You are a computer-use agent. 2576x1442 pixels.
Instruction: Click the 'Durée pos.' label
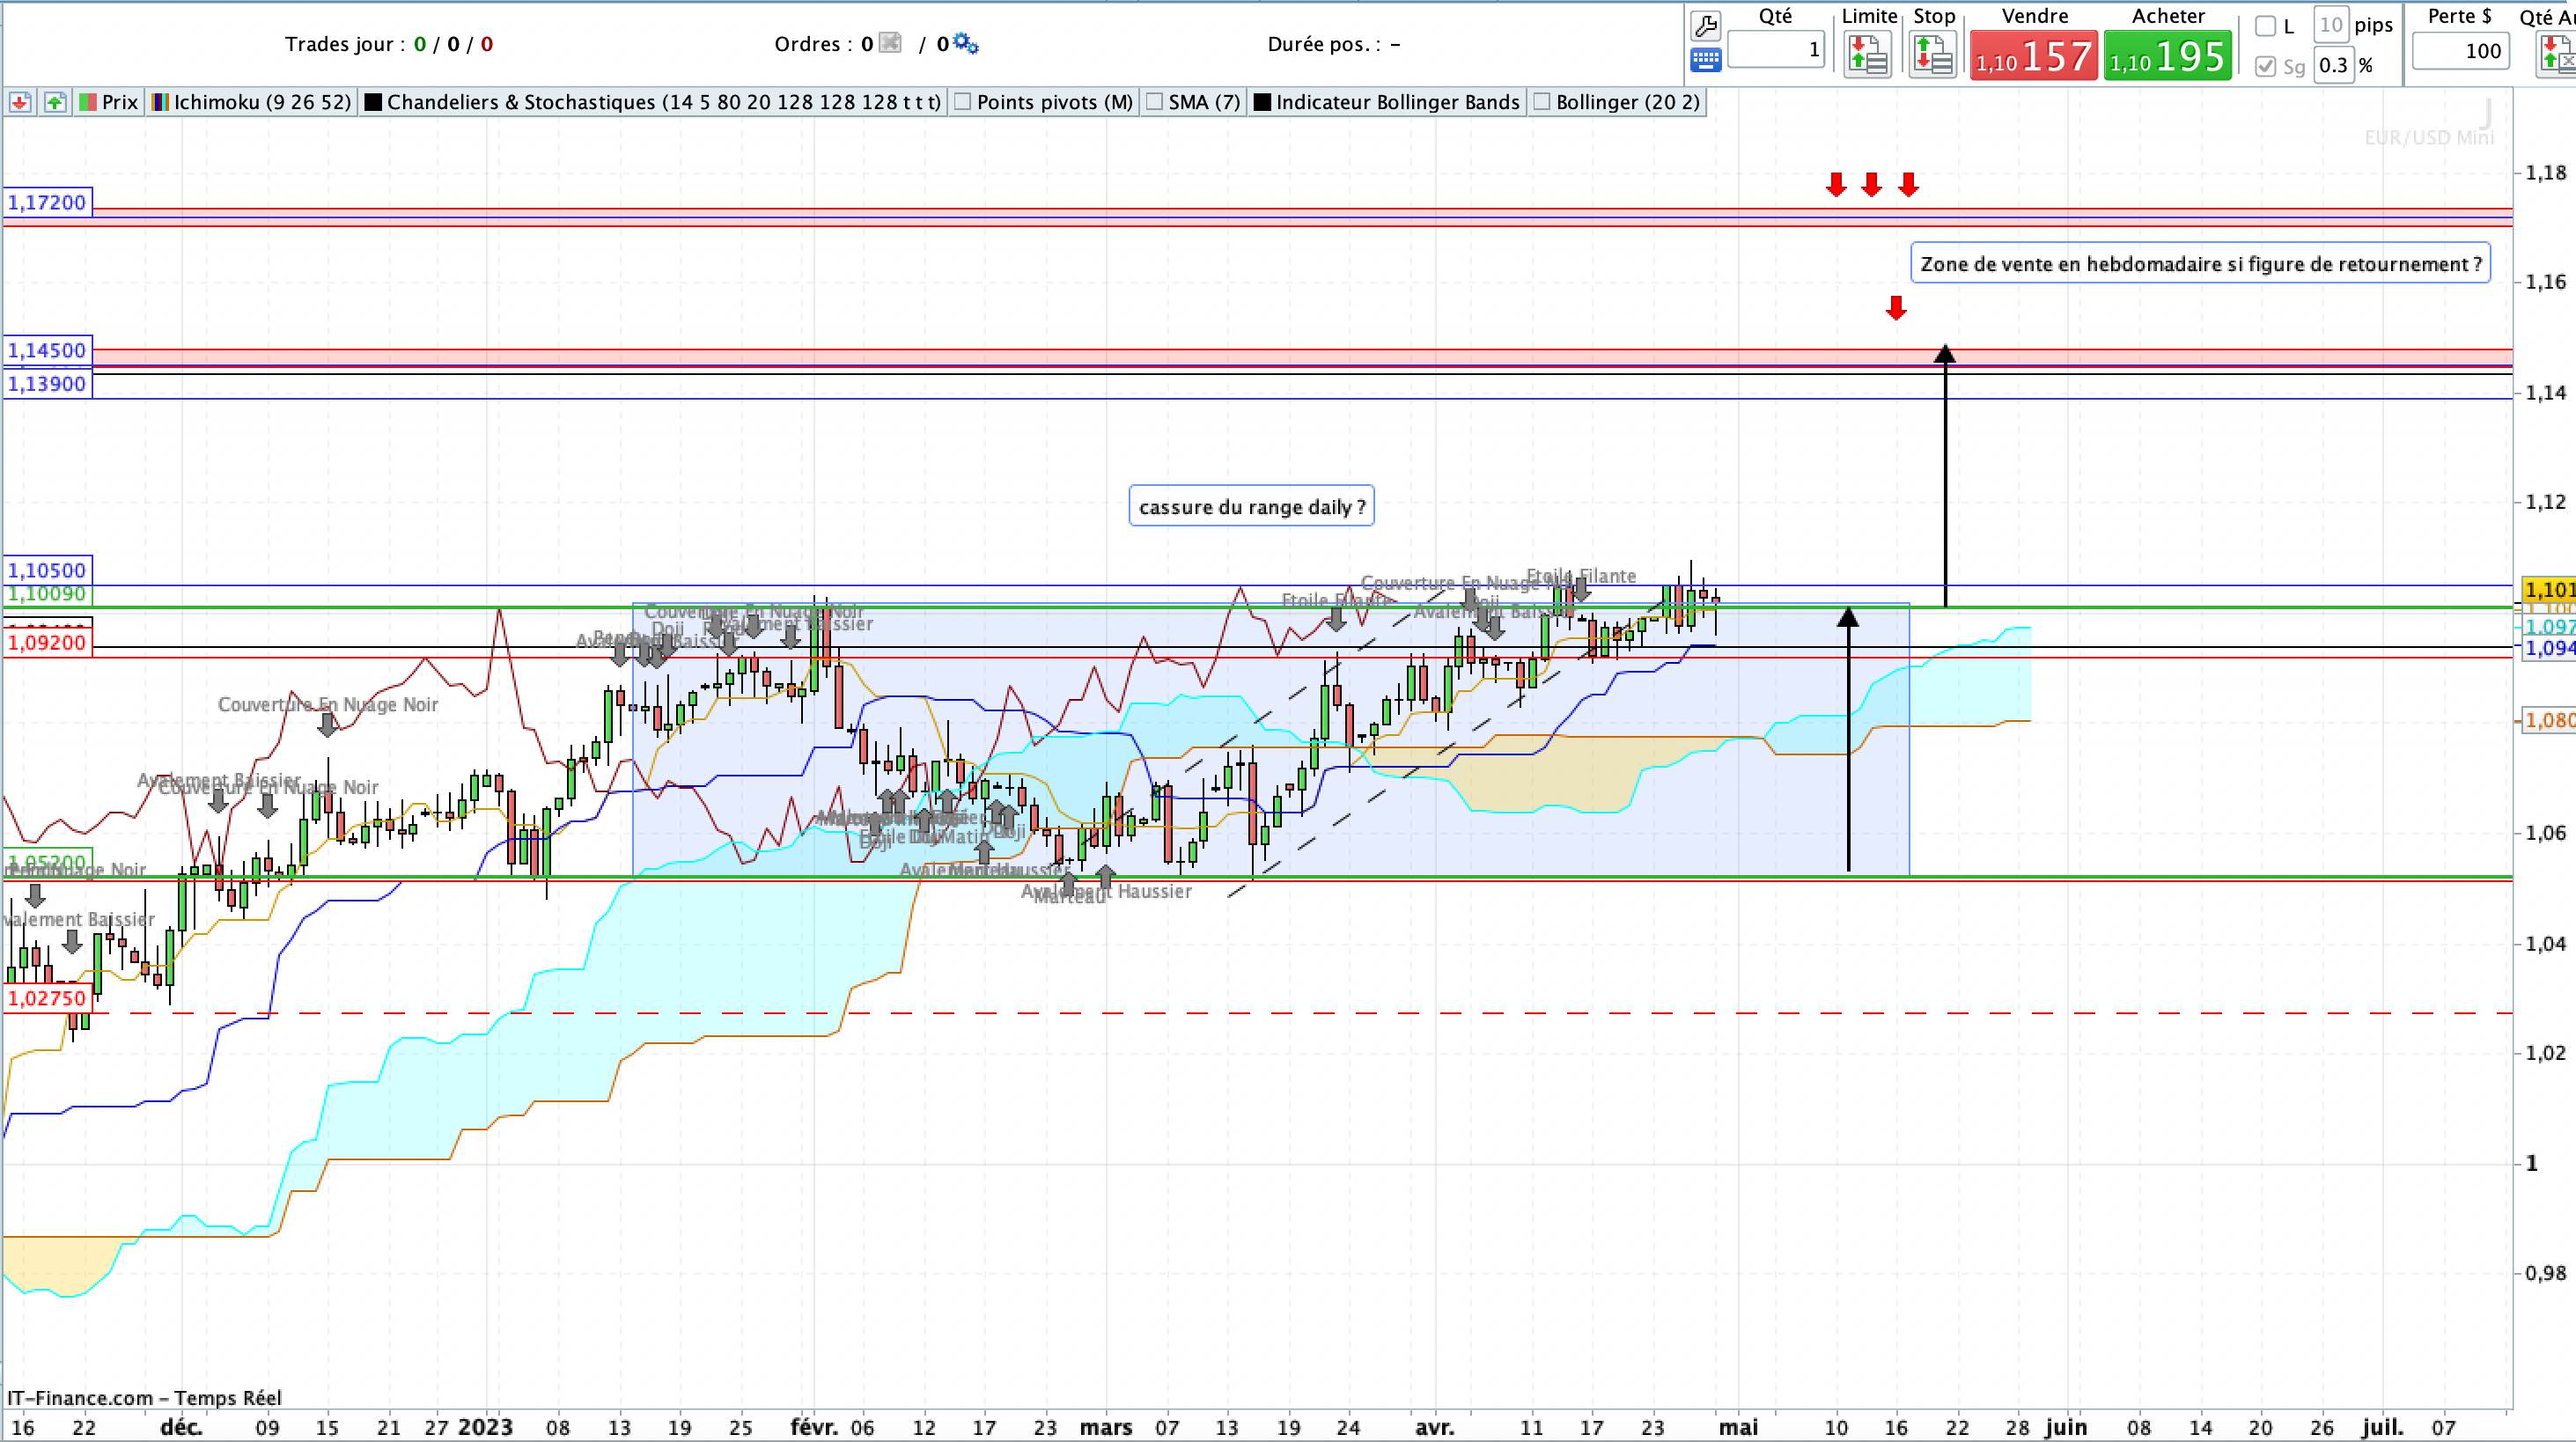point(1334,44)
